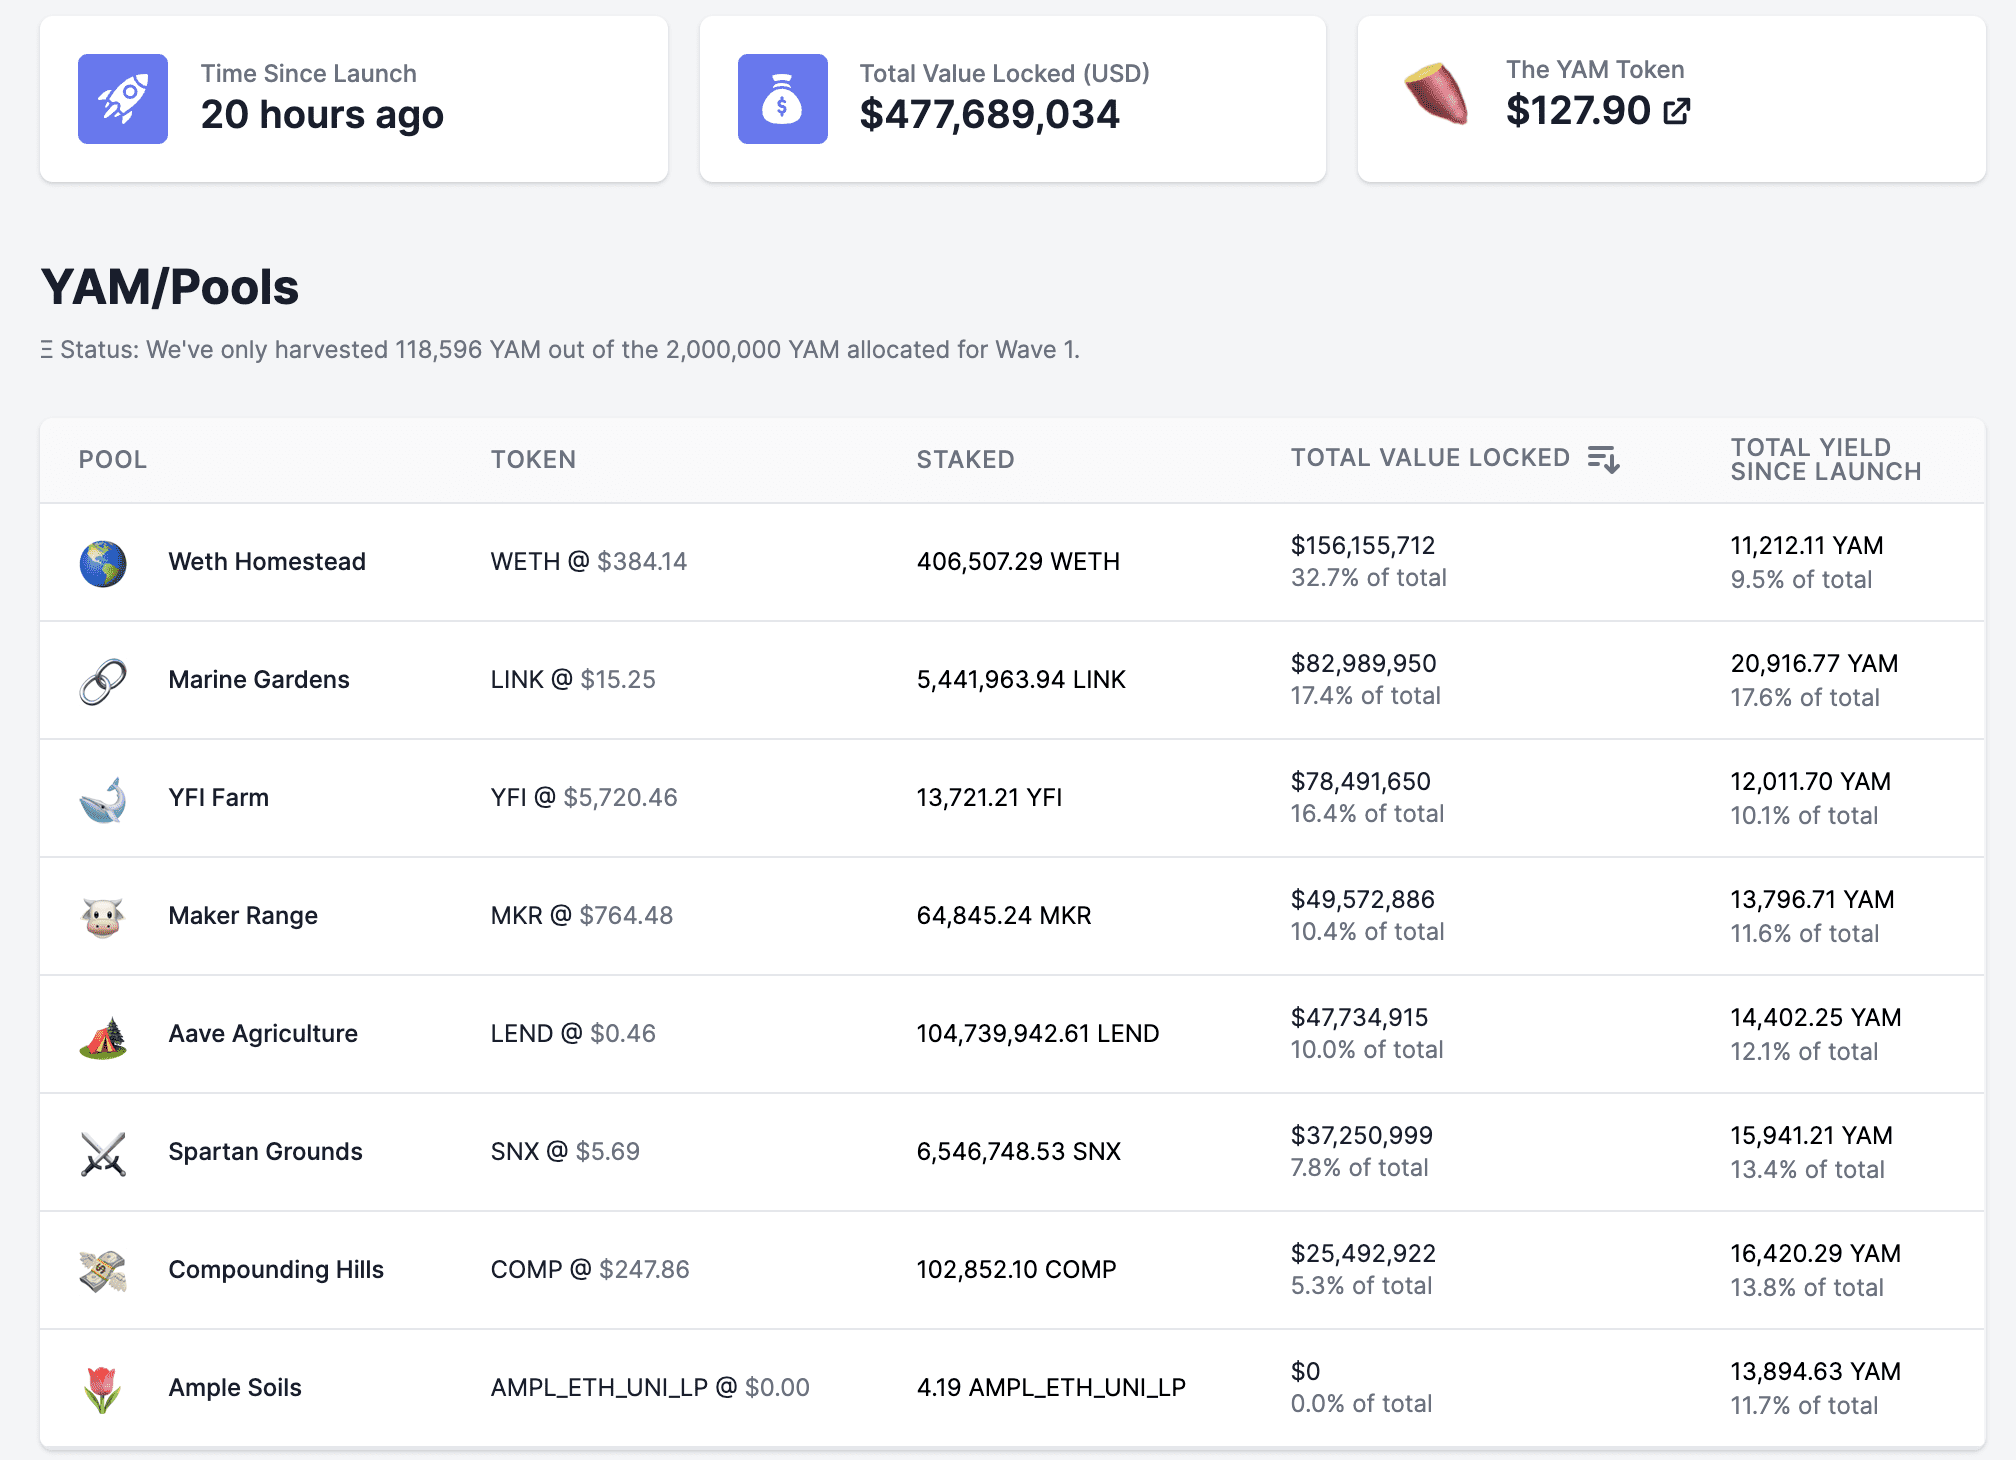Click the AMPL_ETH_UNI_LP @ $0.00 token cell
The width and height of the screenshot is (2016, 1460).
[x=650, y=1388]
